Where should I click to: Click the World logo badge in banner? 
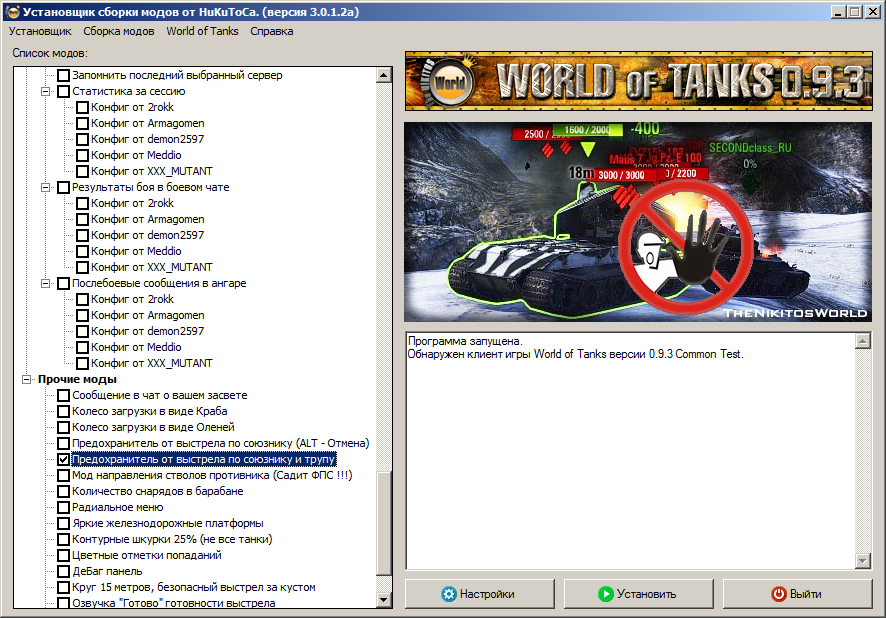tap(450, 82)
